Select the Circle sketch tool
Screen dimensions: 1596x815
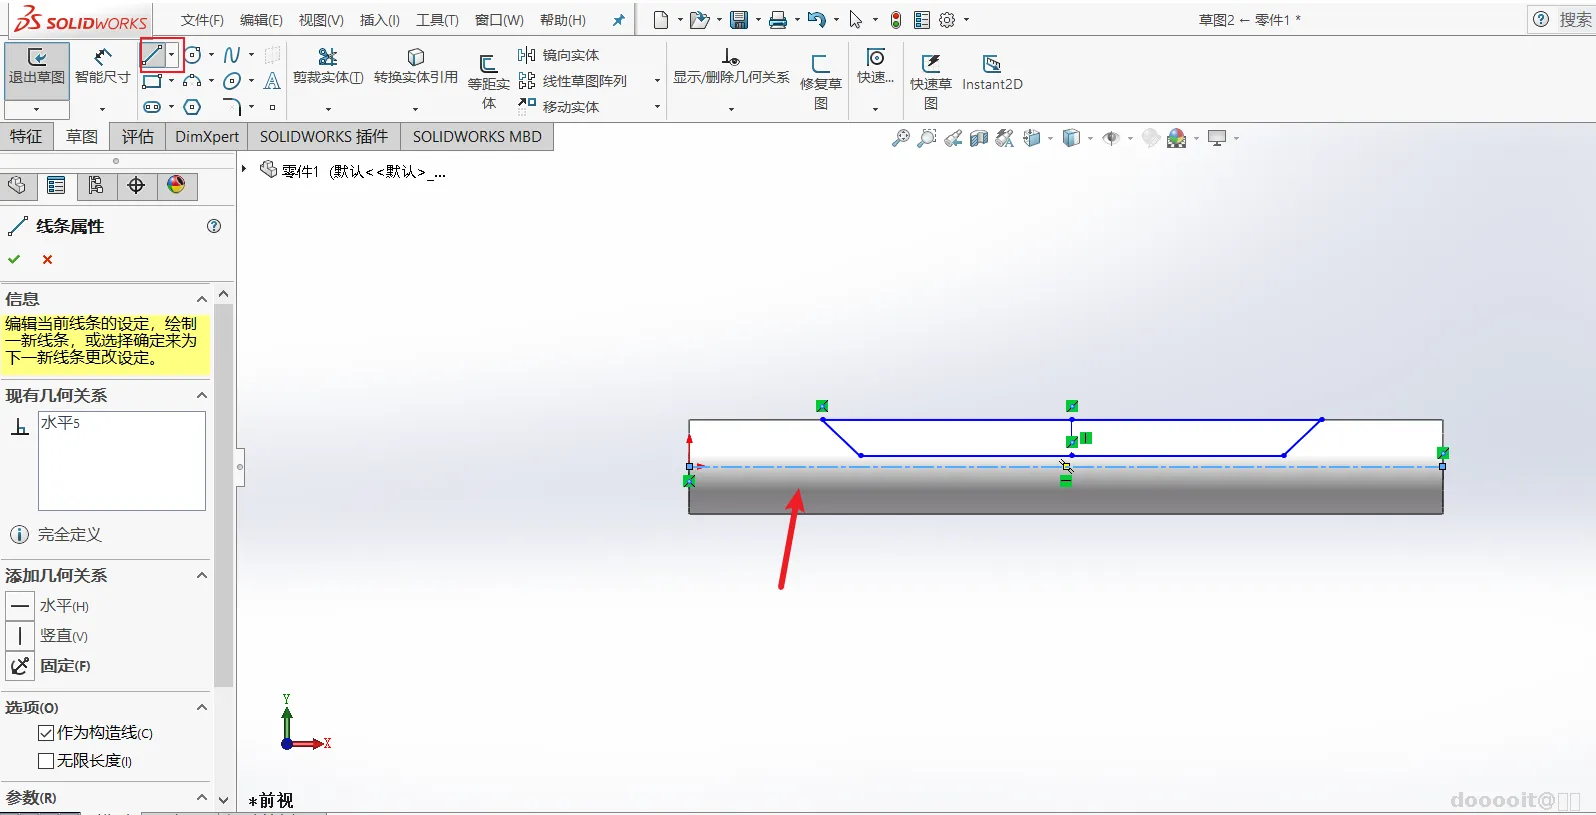pos(193,55)
